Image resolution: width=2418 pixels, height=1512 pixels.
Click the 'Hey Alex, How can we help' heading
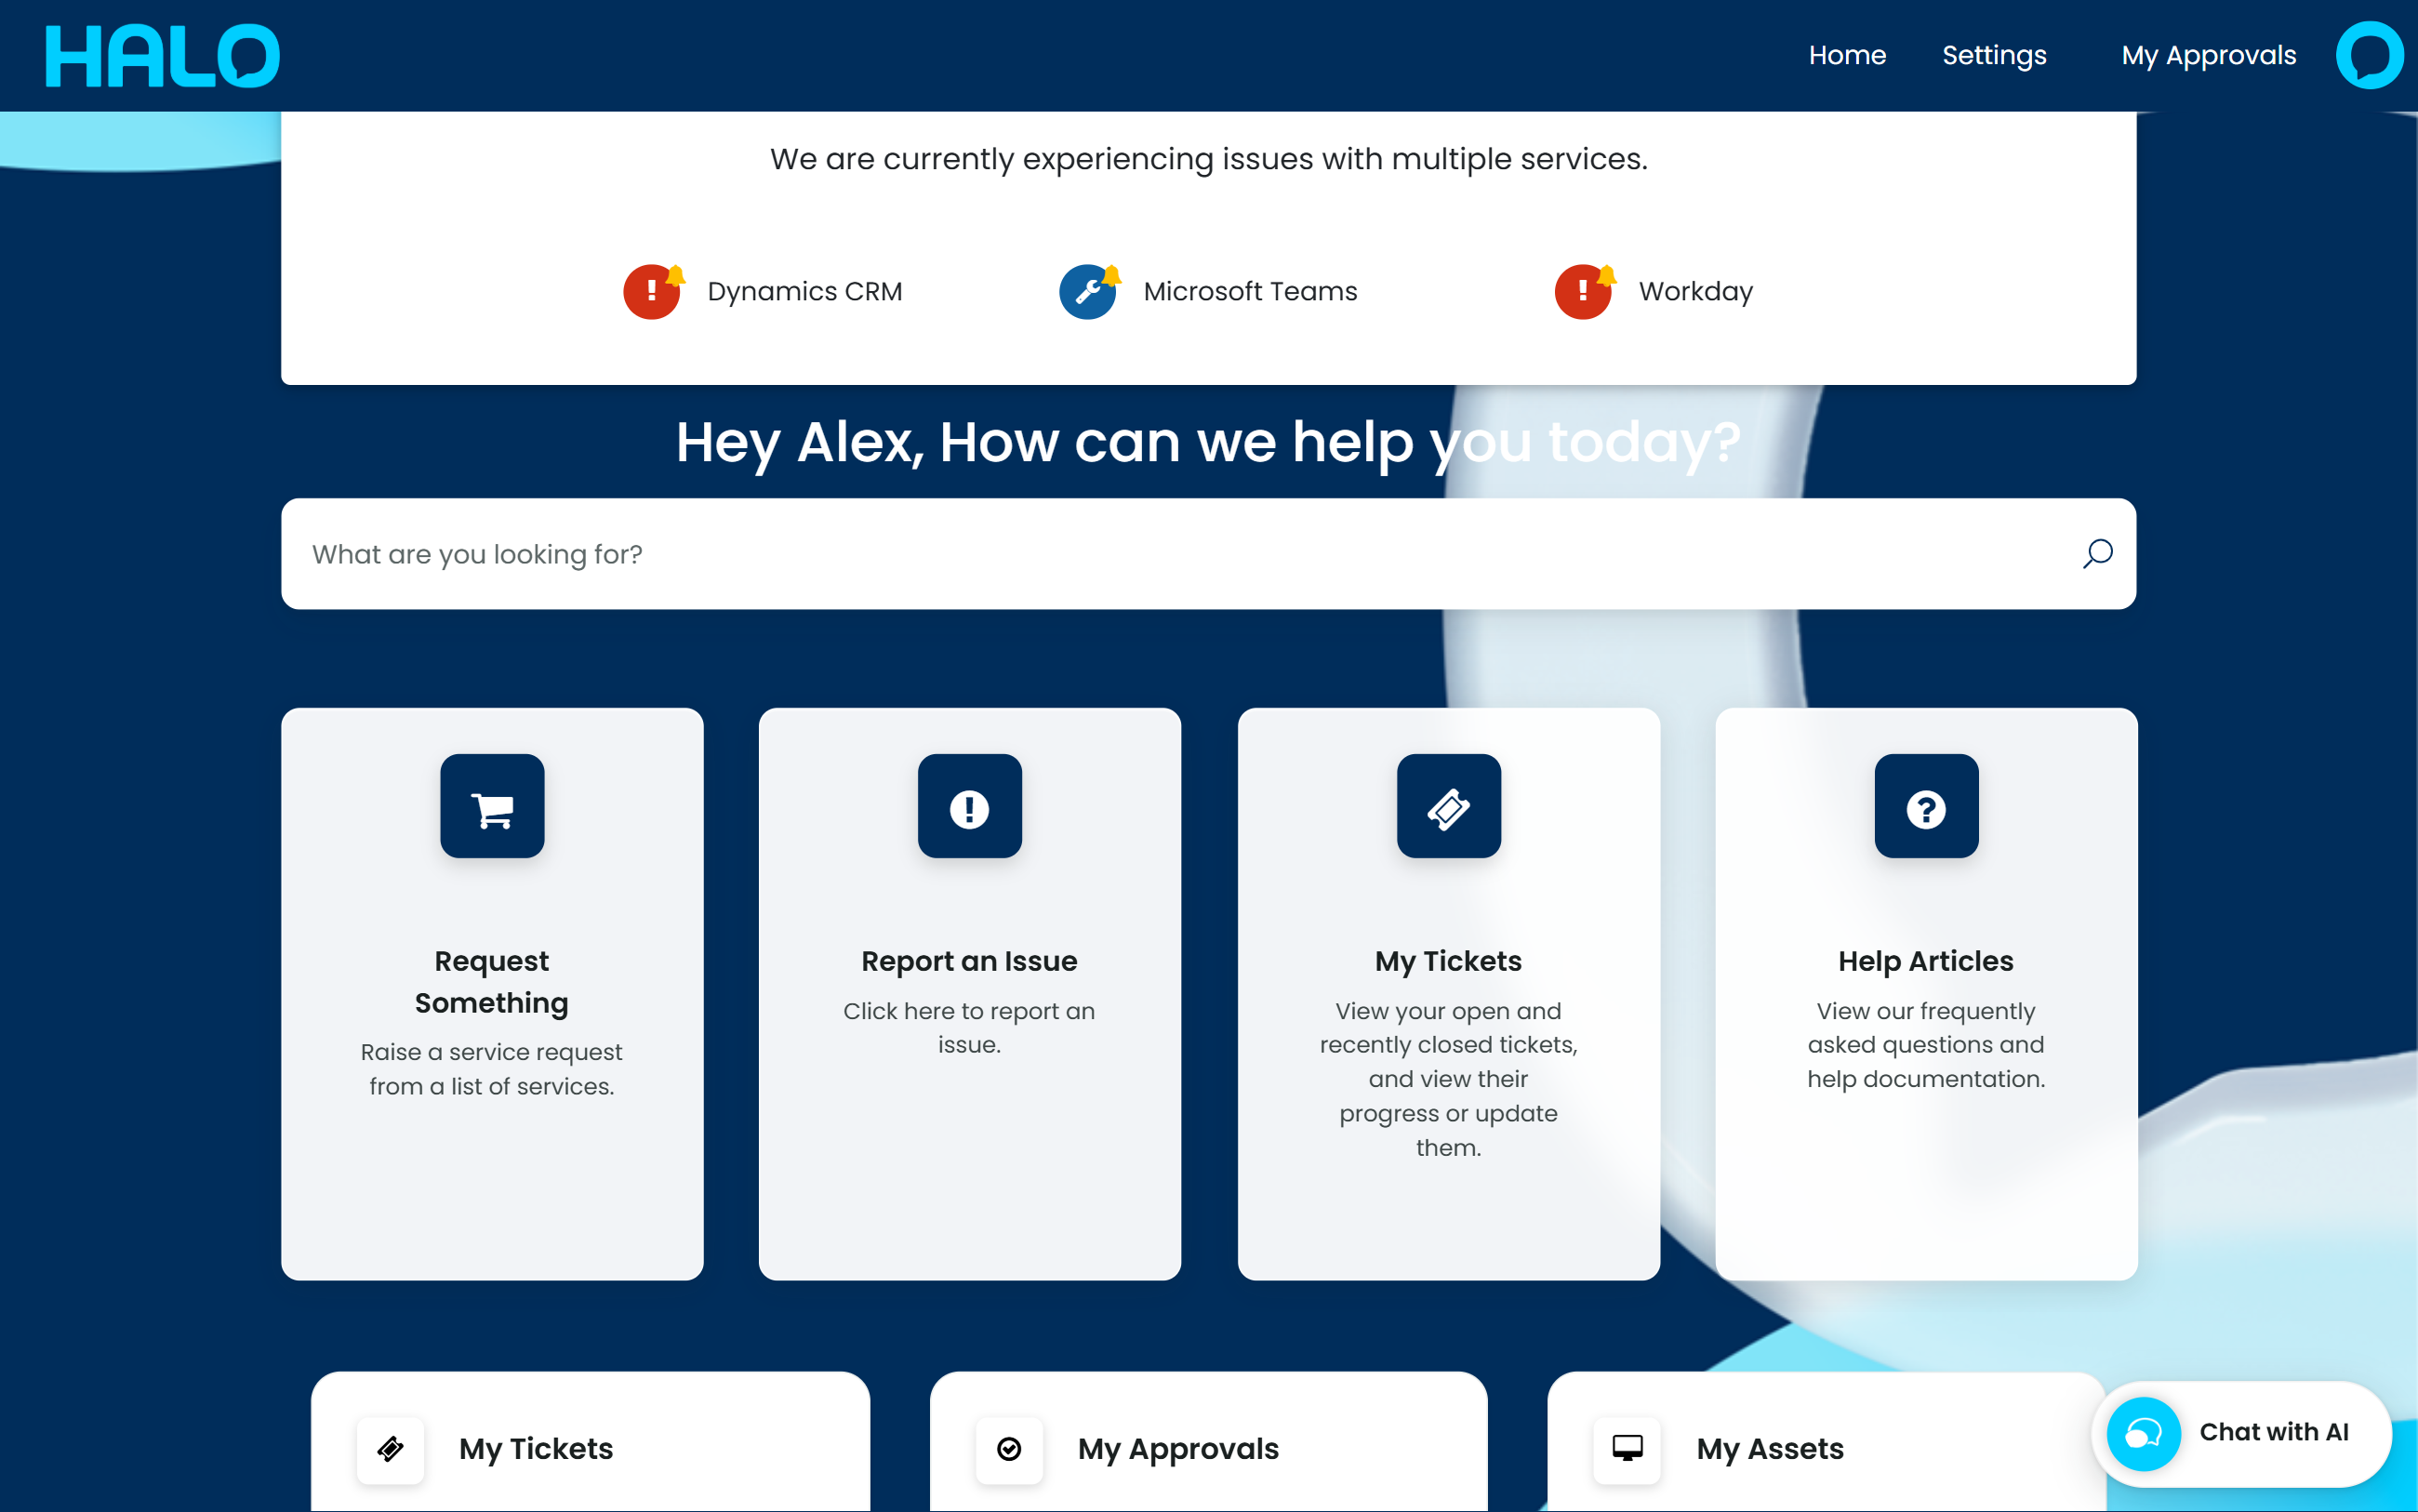click(x=1209, y=442)
